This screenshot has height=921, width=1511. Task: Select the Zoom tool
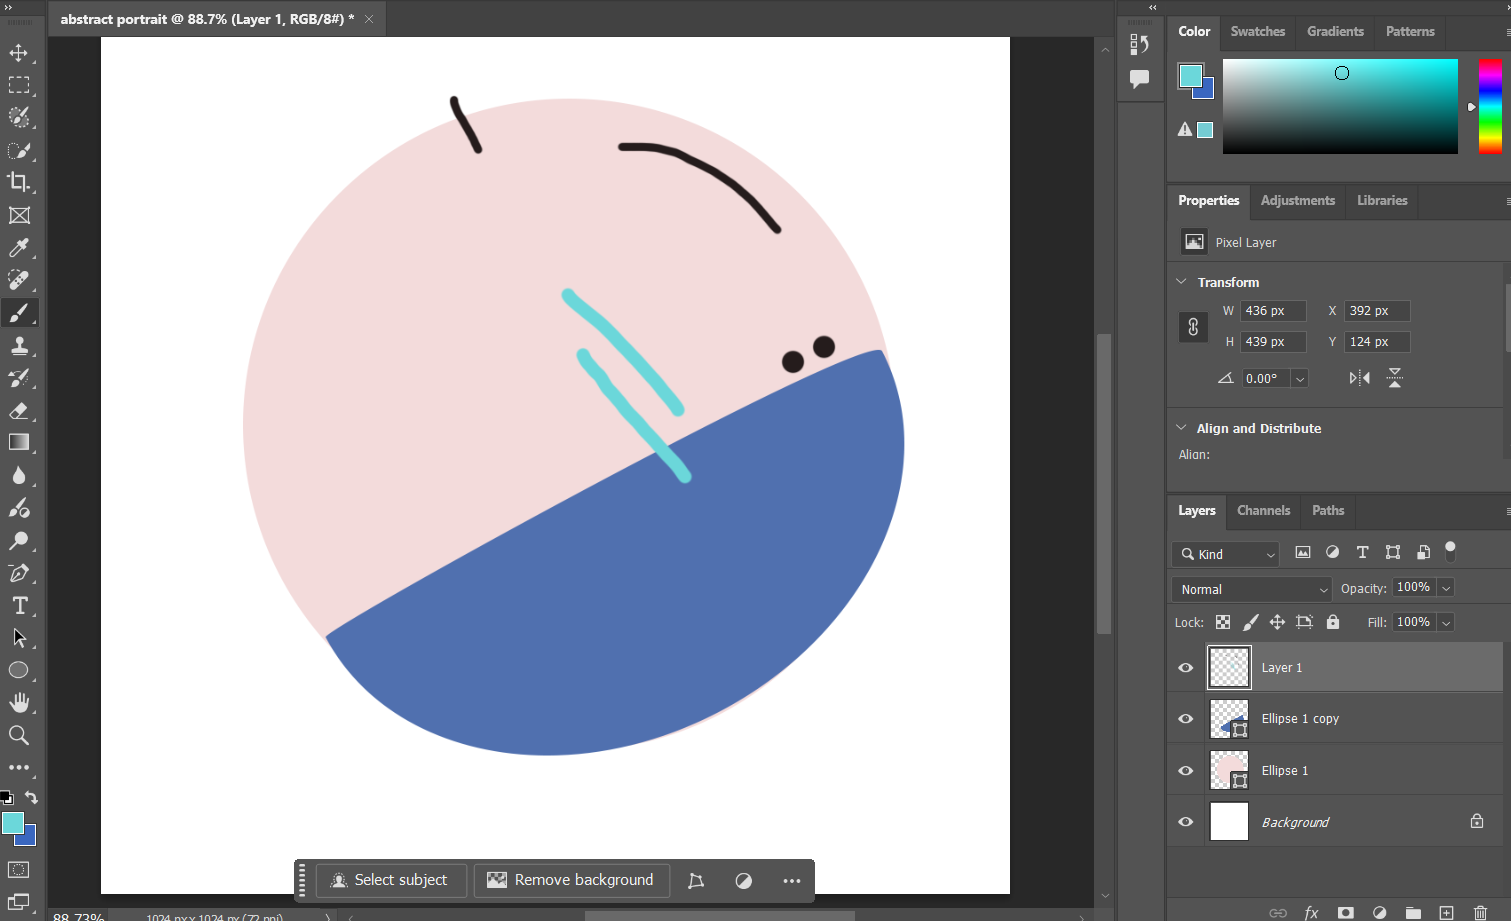click(x=19, y=736)
